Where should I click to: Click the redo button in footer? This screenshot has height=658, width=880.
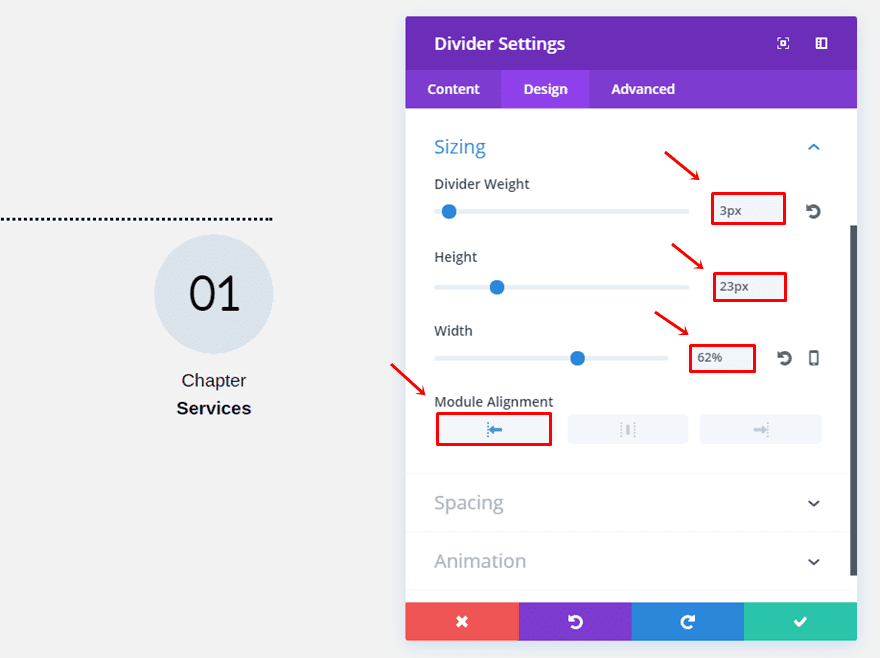[687, 622]
